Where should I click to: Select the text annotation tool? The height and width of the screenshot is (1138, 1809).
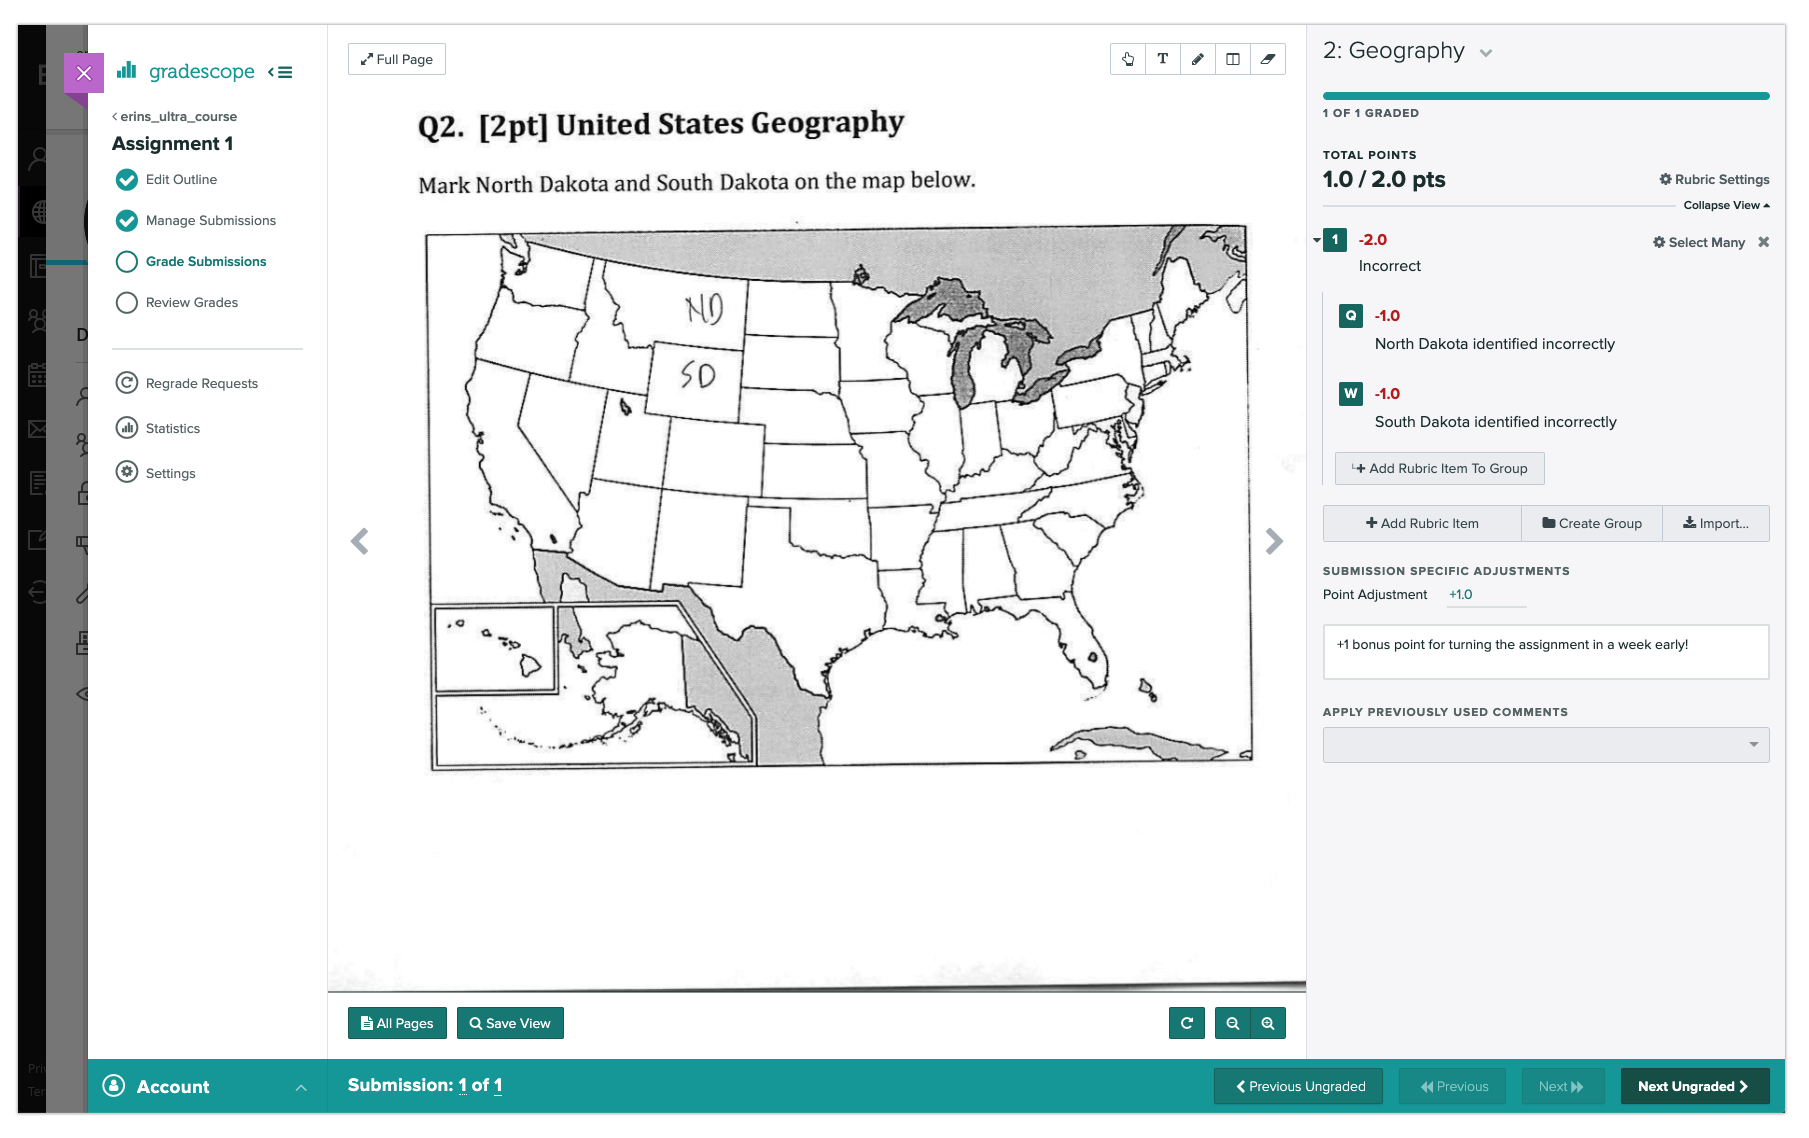(x=1163, y=59)
